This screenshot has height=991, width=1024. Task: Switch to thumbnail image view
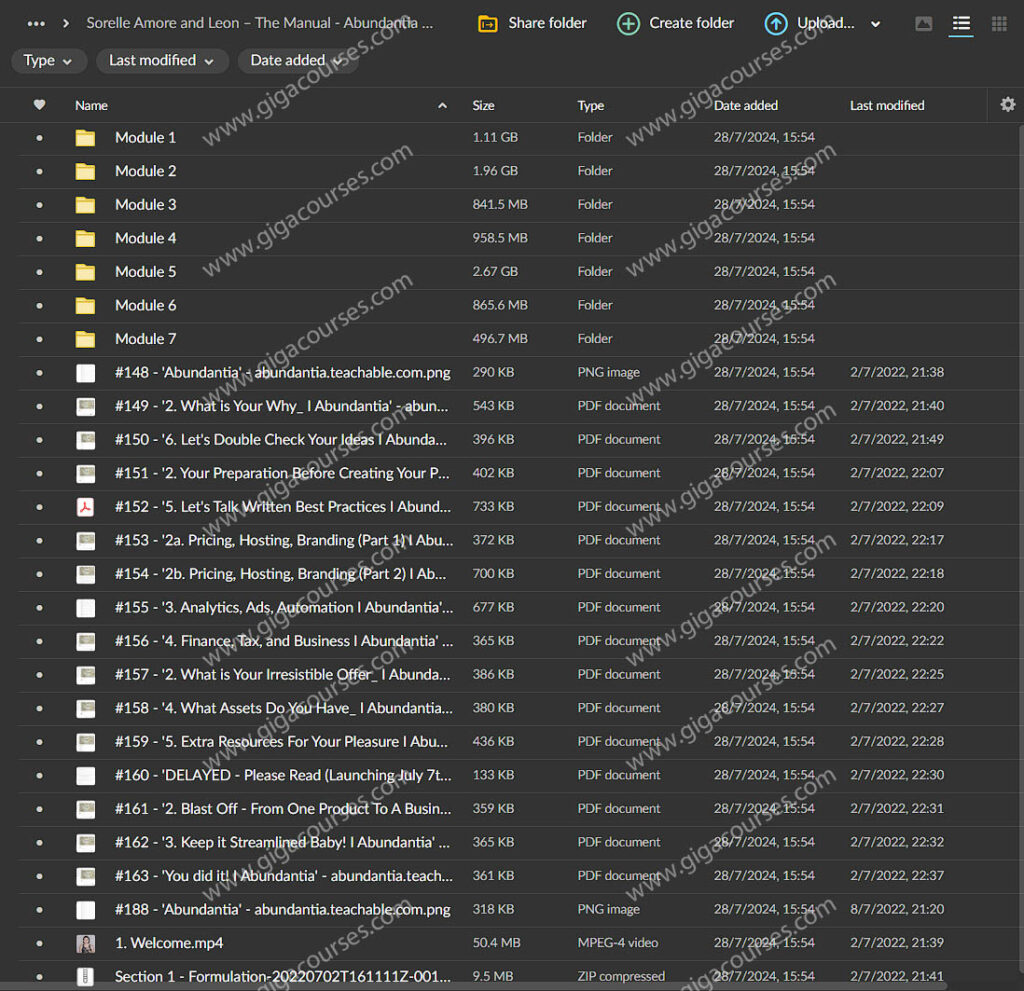(924, 24)
